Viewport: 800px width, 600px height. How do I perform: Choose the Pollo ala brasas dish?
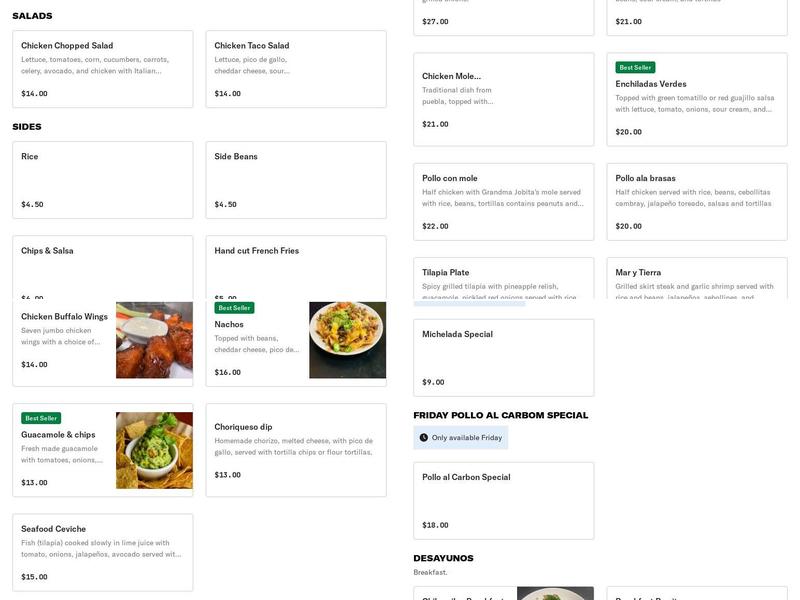tap(697, 202)
